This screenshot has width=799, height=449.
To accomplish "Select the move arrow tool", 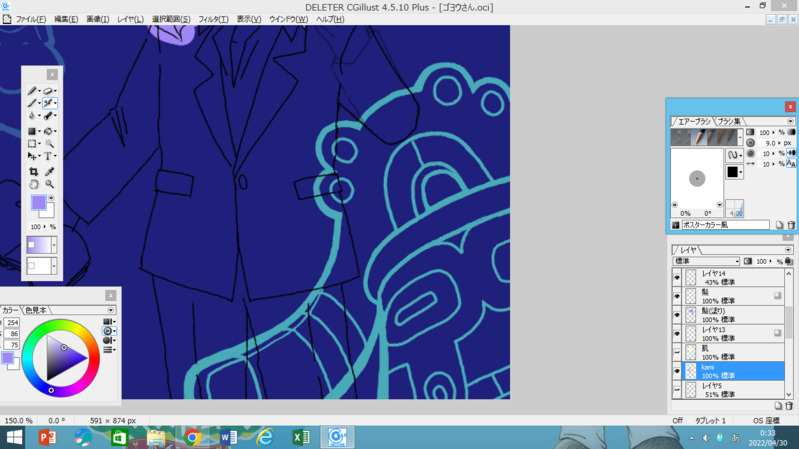I will [32, 156].
